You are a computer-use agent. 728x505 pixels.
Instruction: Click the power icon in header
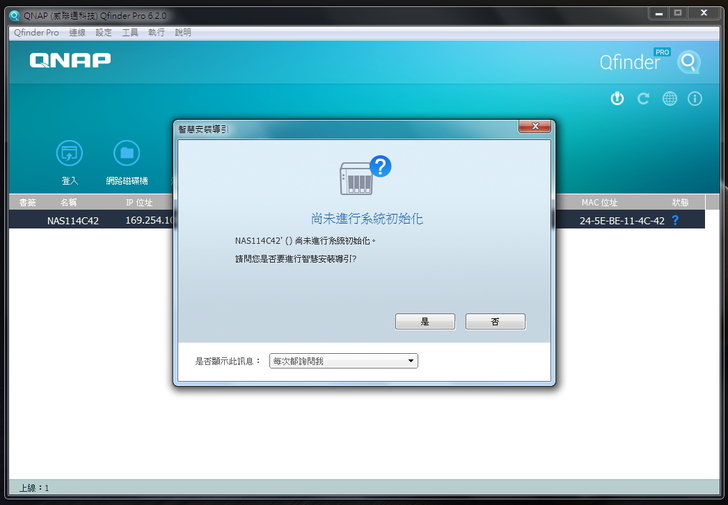617,98
